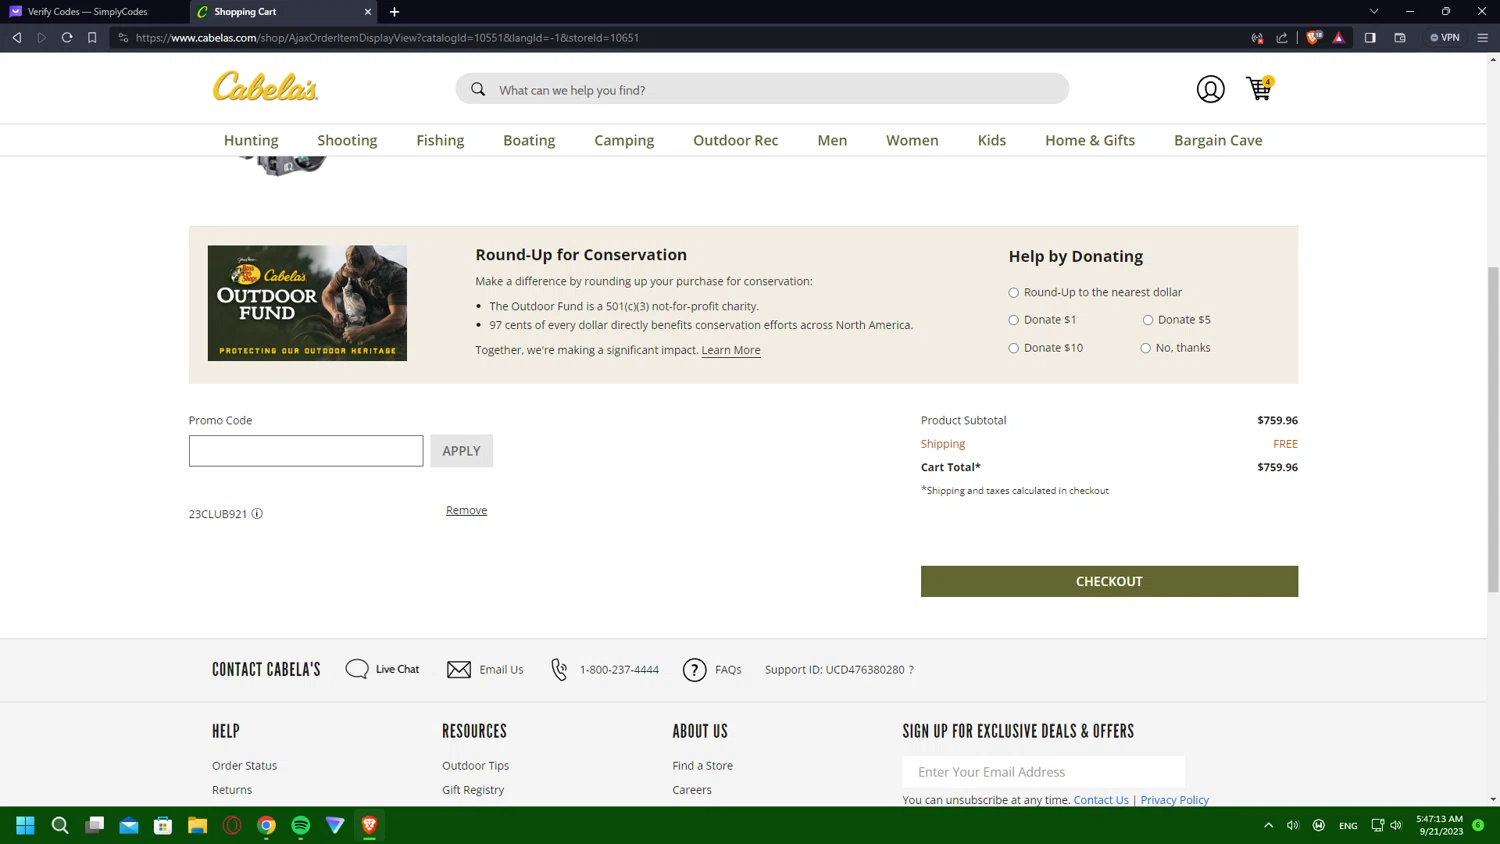This screenshot has height=844, width=1500.
Task: Click the Cabela's logo
Action: coord(265,87)
